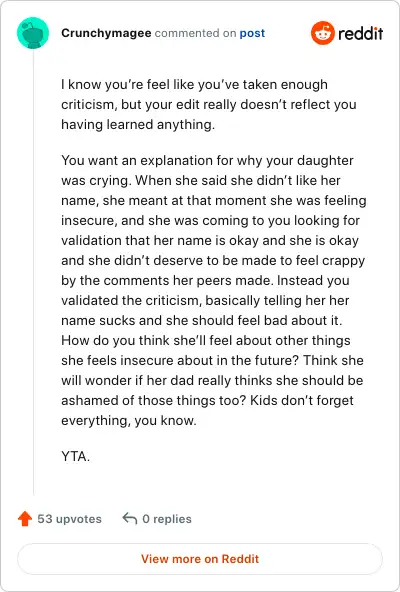Click the phrase "having learned anything."
The height and width of the screenshot is (592, 400).
[138, 125]
